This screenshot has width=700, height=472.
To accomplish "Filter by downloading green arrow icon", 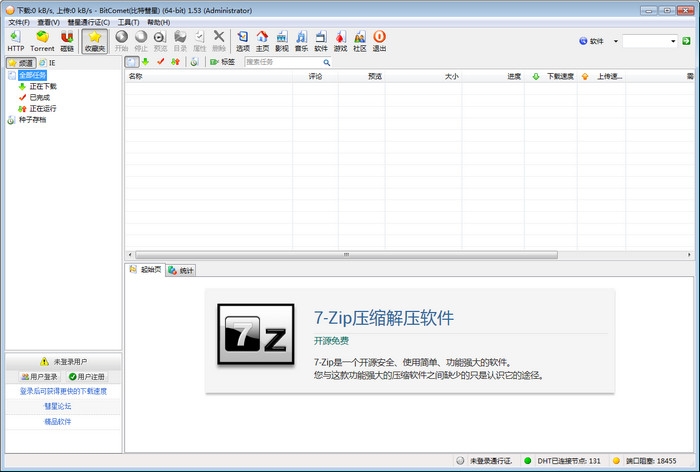I will point(146,62).
